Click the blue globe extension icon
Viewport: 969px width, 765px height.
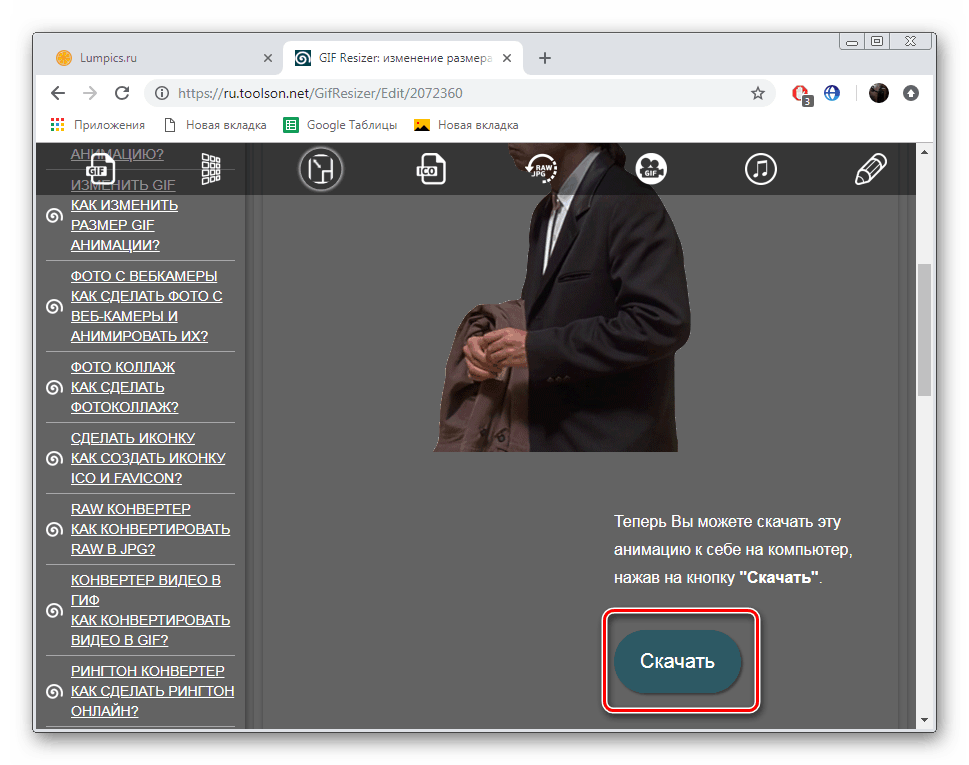832,93
